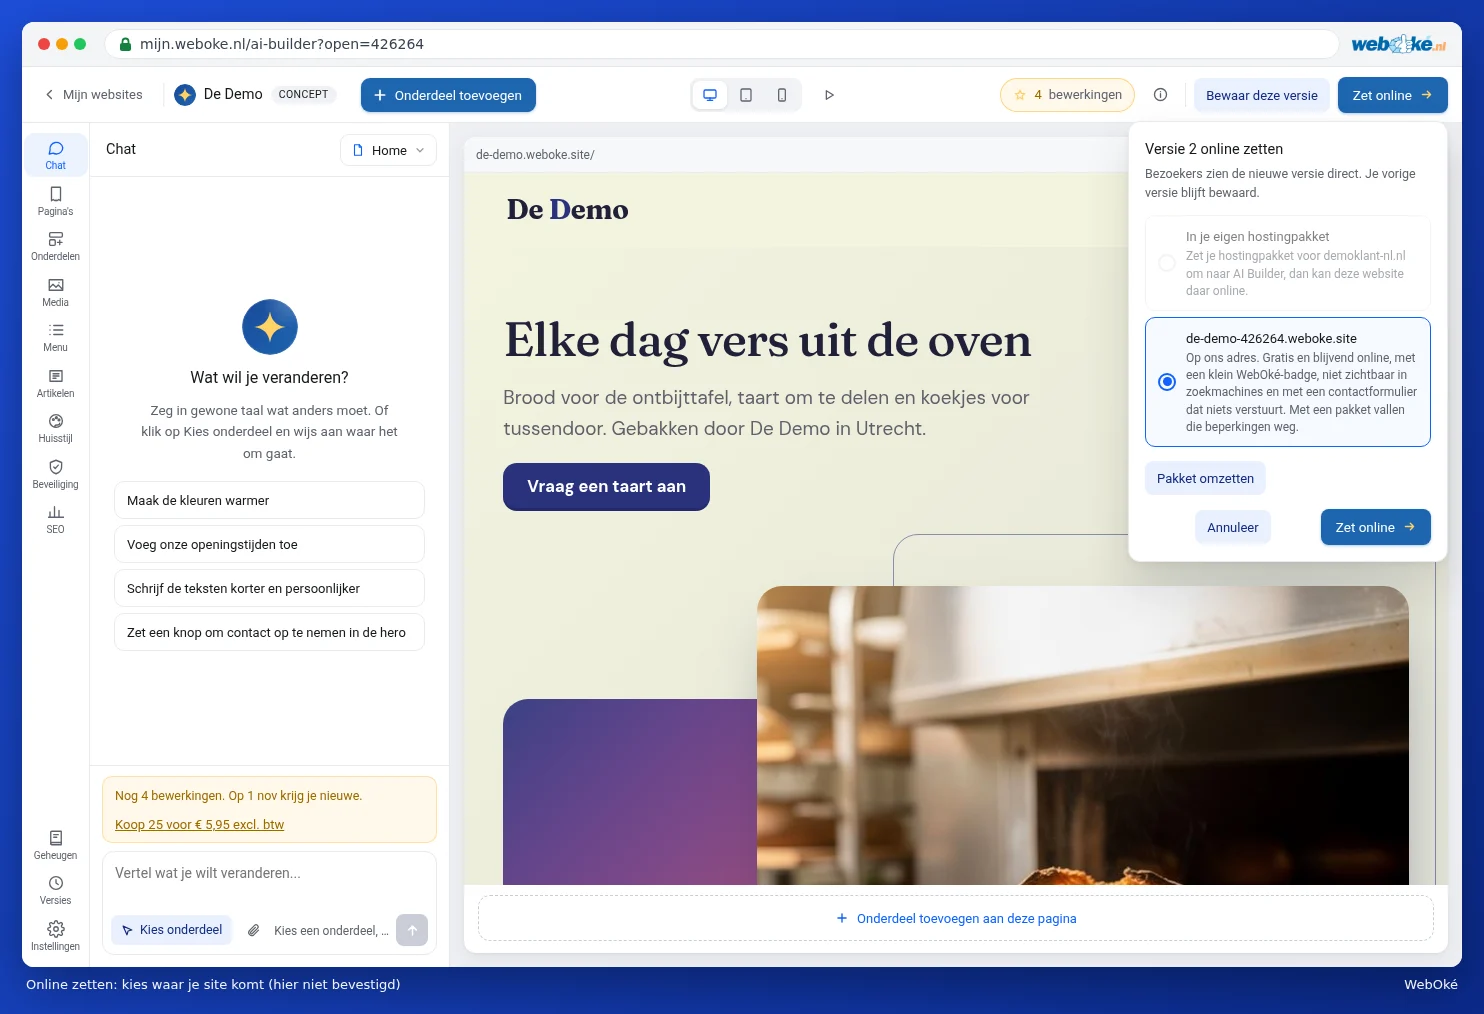Open Onderdelen in the sidebar
Screen dimensions: 1484x1014
pos(55,246)
